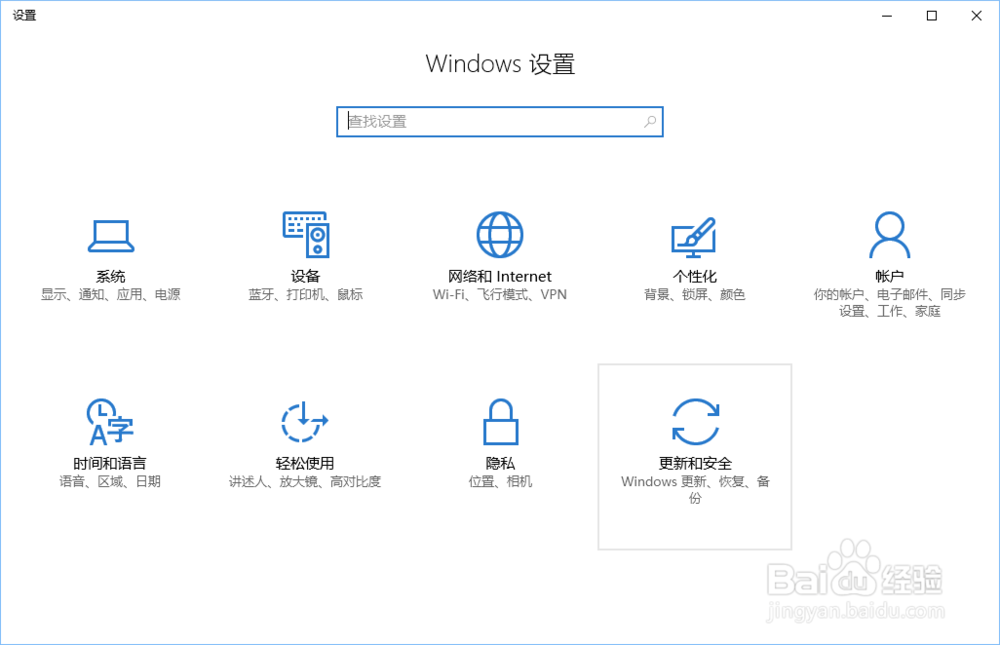The width and height of the screenshot is (1000, 645).
Task: Click the Wi-Fi、飞行模式、VPN description
Action: 499,294
